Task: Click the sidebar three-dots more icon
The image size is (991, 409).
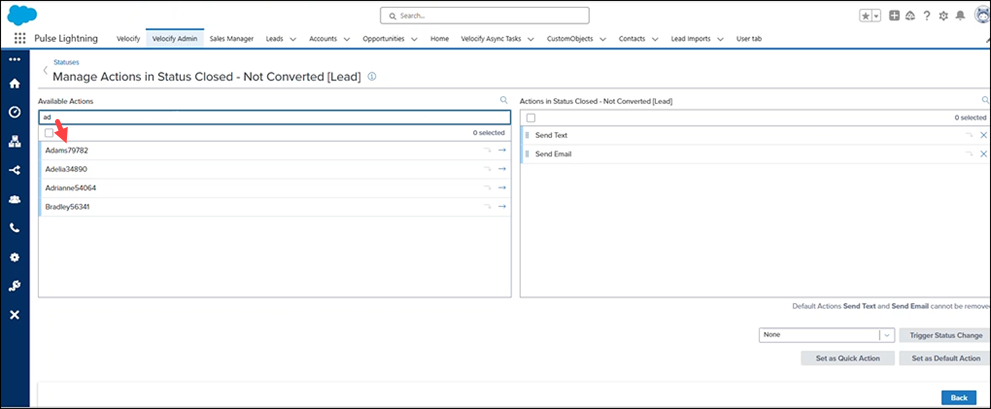Action: pyautogui.click(x=15, y=59)
